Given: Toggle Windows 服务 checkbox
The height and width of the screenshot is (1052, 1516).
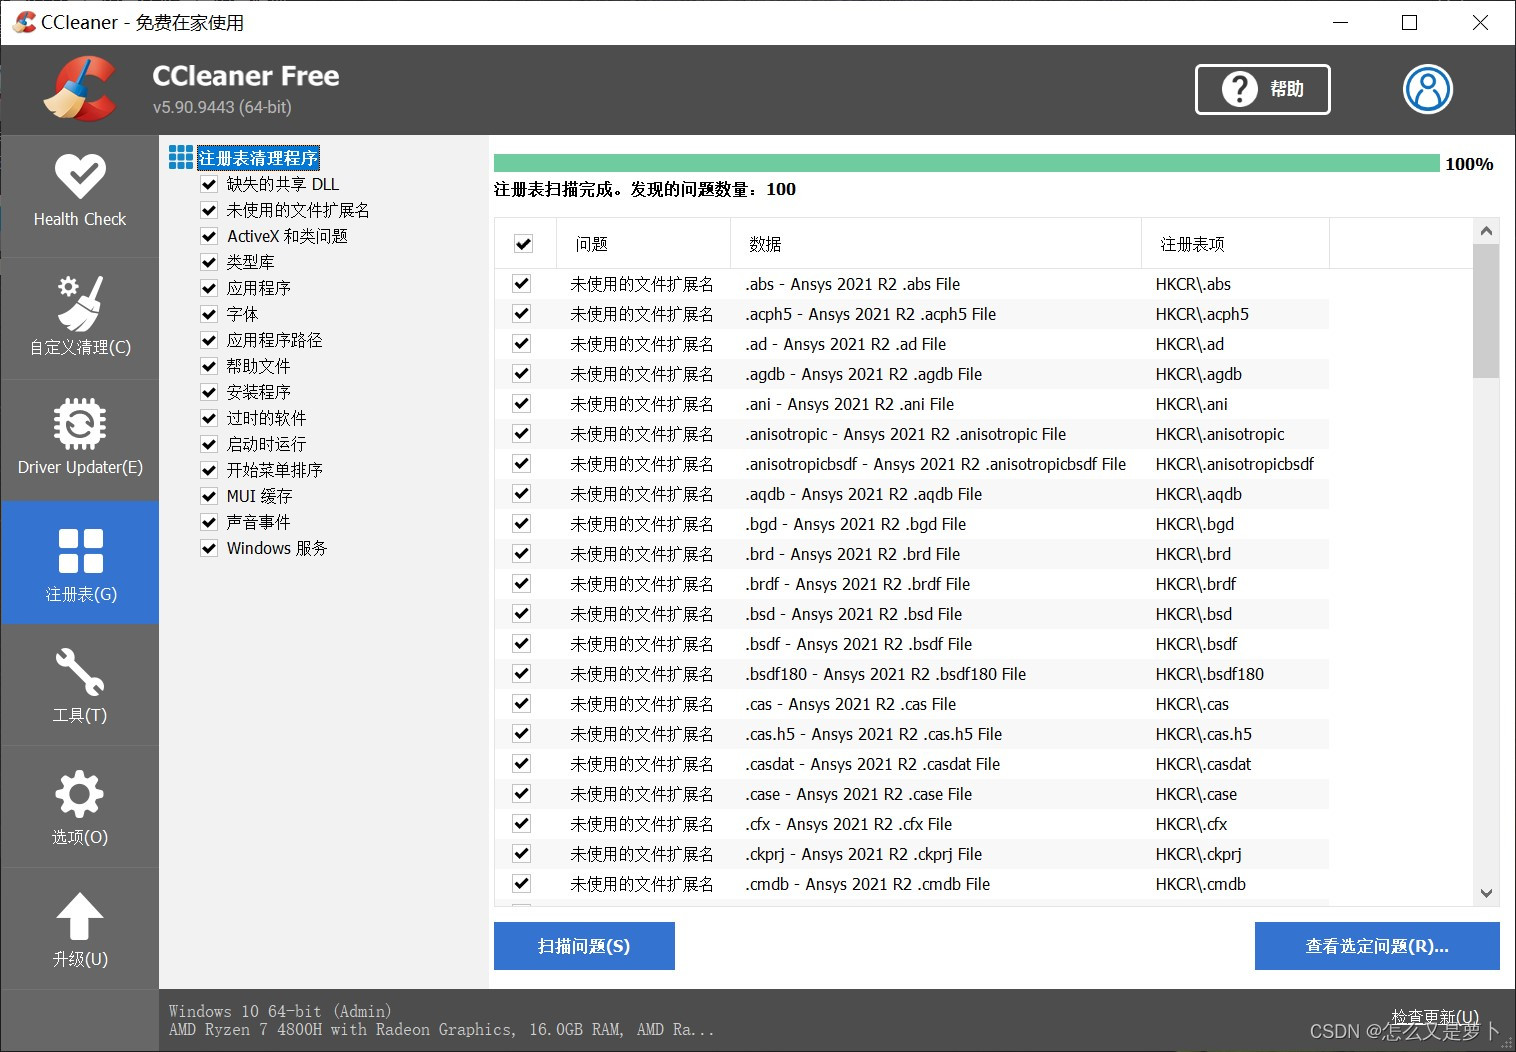Looking at the screenshot, I should tap(209, 548).
